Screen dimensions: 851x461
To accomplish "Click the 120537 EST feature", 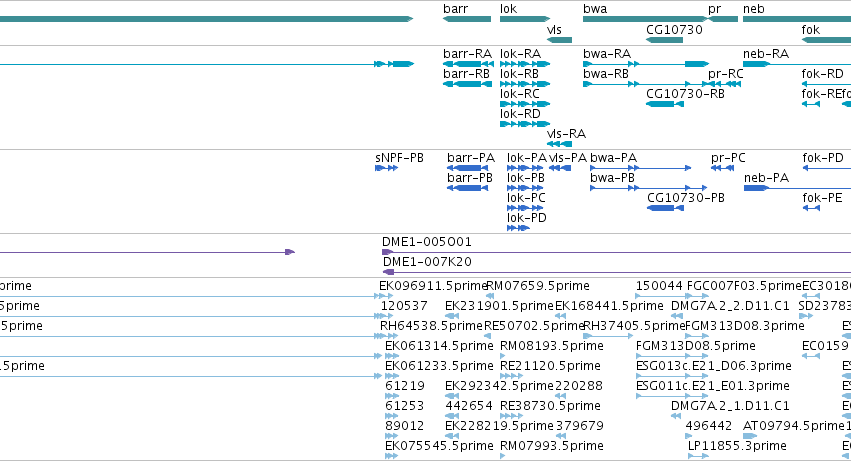I will [x=387, y=316].
